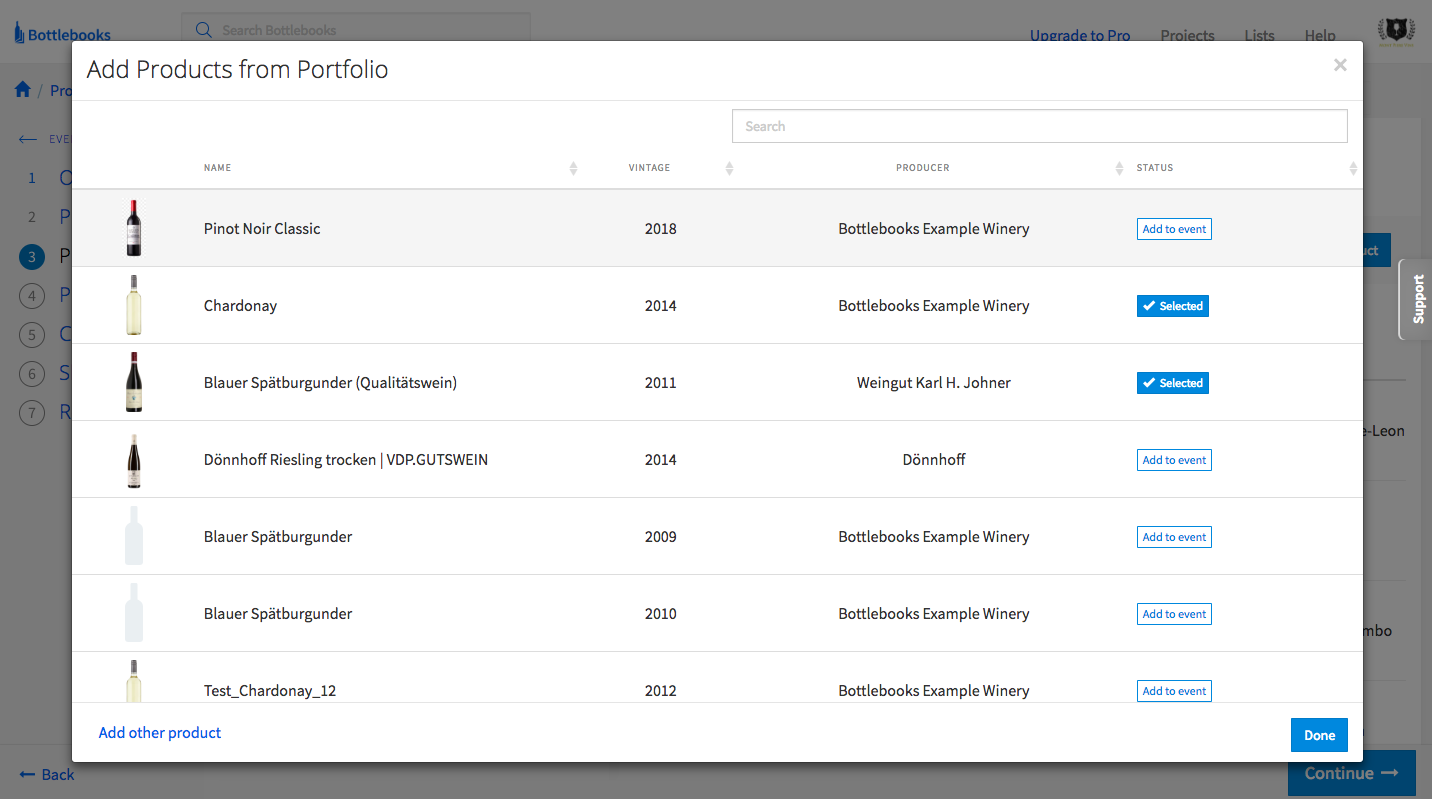This screenshot has width=1432, height=799.
Task: Add Test_Chardonay_12 to event
Action: coord(1174,691)
